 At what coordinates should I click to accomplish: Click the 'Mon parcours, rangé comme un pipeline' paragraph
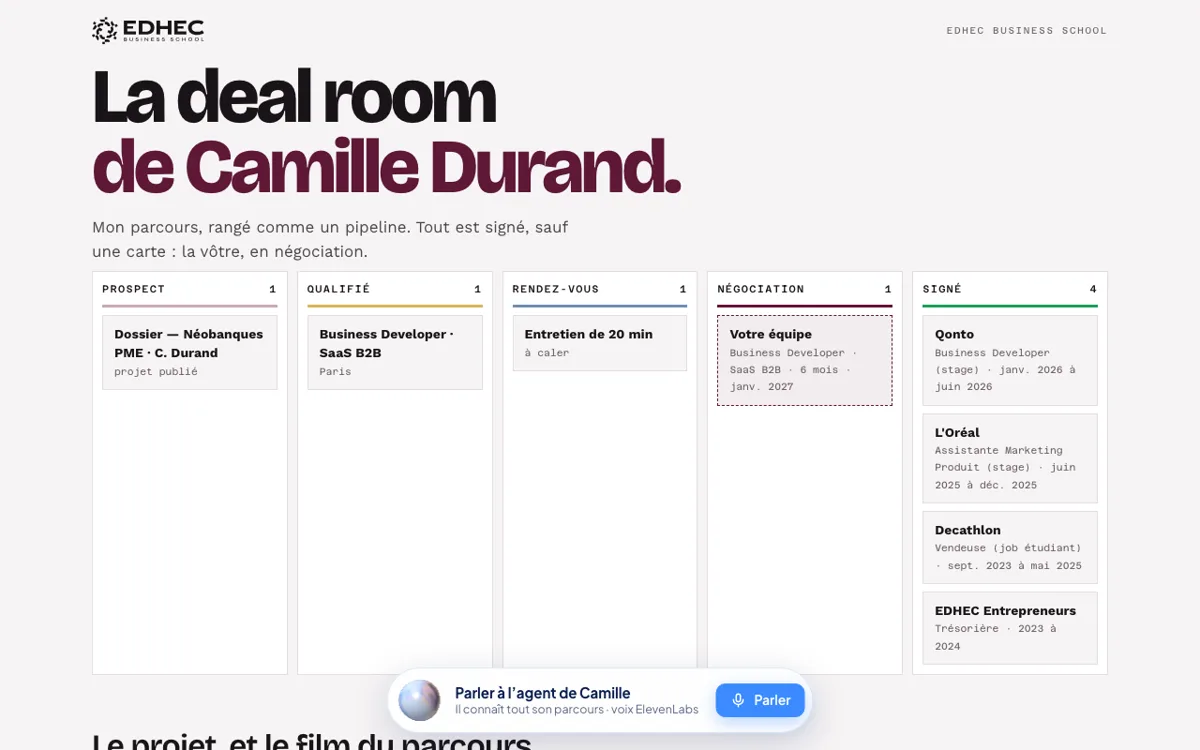[330, 239]
